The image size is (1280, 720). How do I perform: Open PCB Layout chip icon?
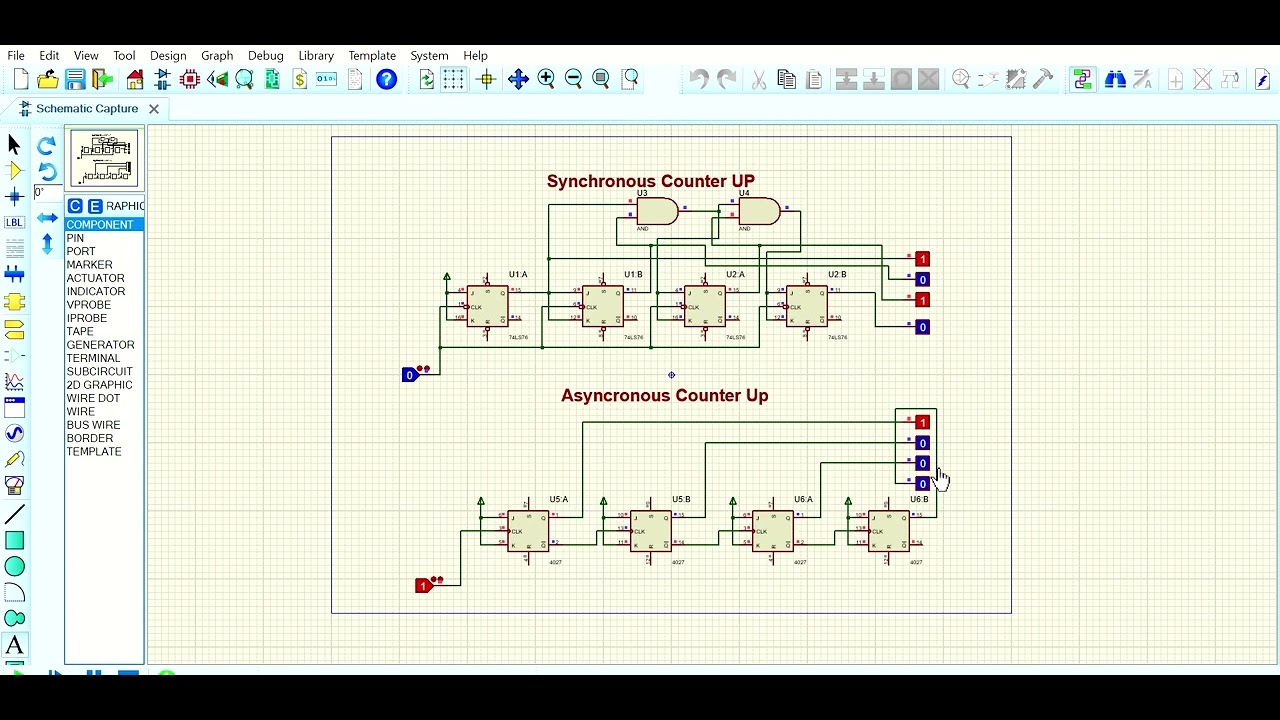[x=190, y=80]
